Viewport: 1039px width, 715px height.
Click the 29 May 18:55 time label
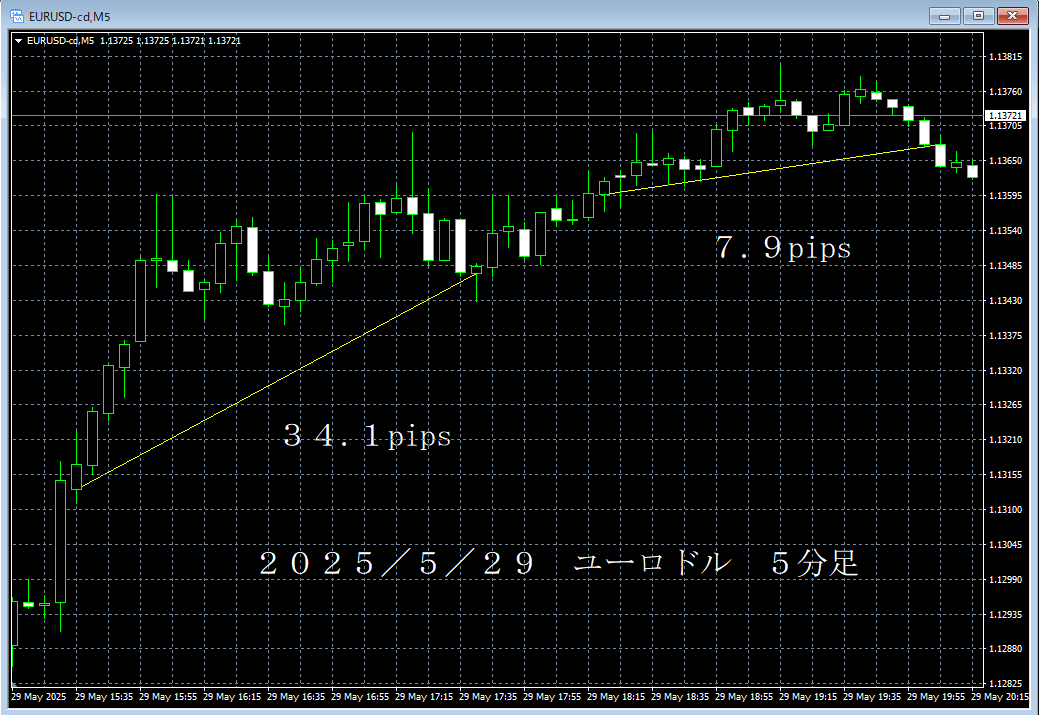[x=745, y=697]
